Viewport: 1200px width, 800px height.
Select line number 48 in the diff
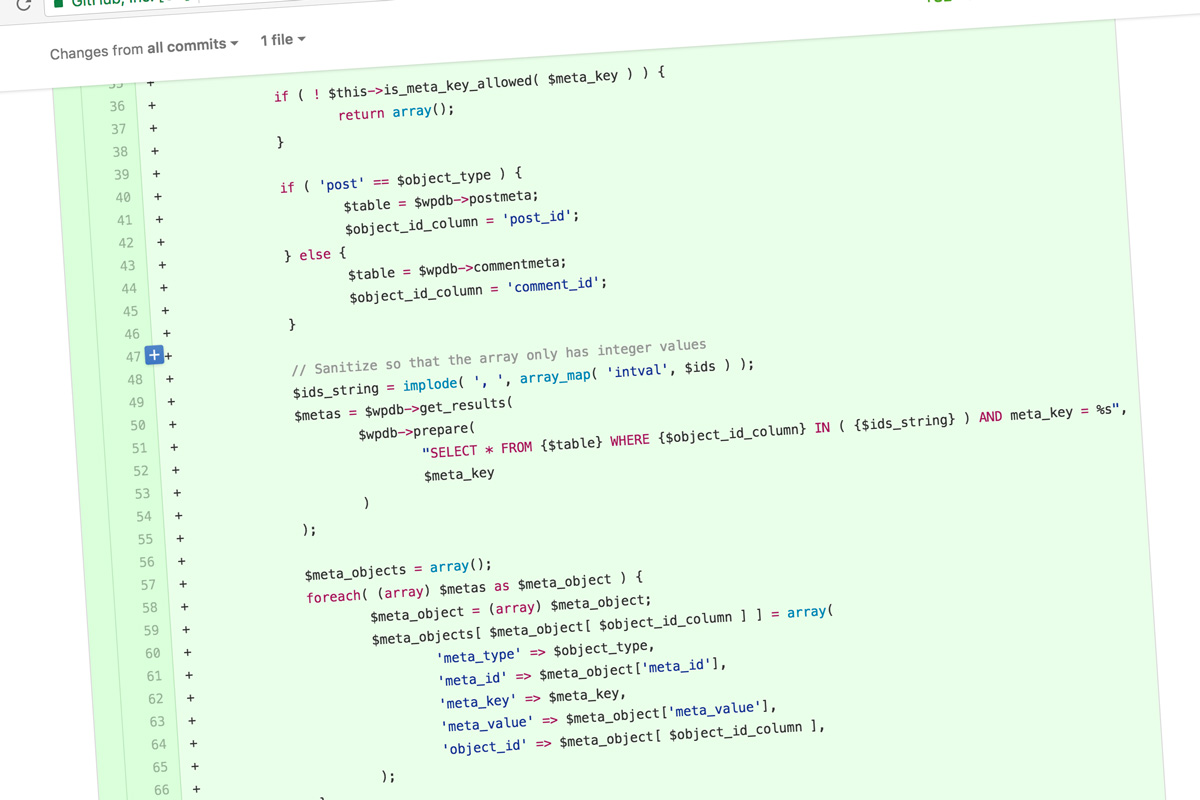(x=135, y=380)
